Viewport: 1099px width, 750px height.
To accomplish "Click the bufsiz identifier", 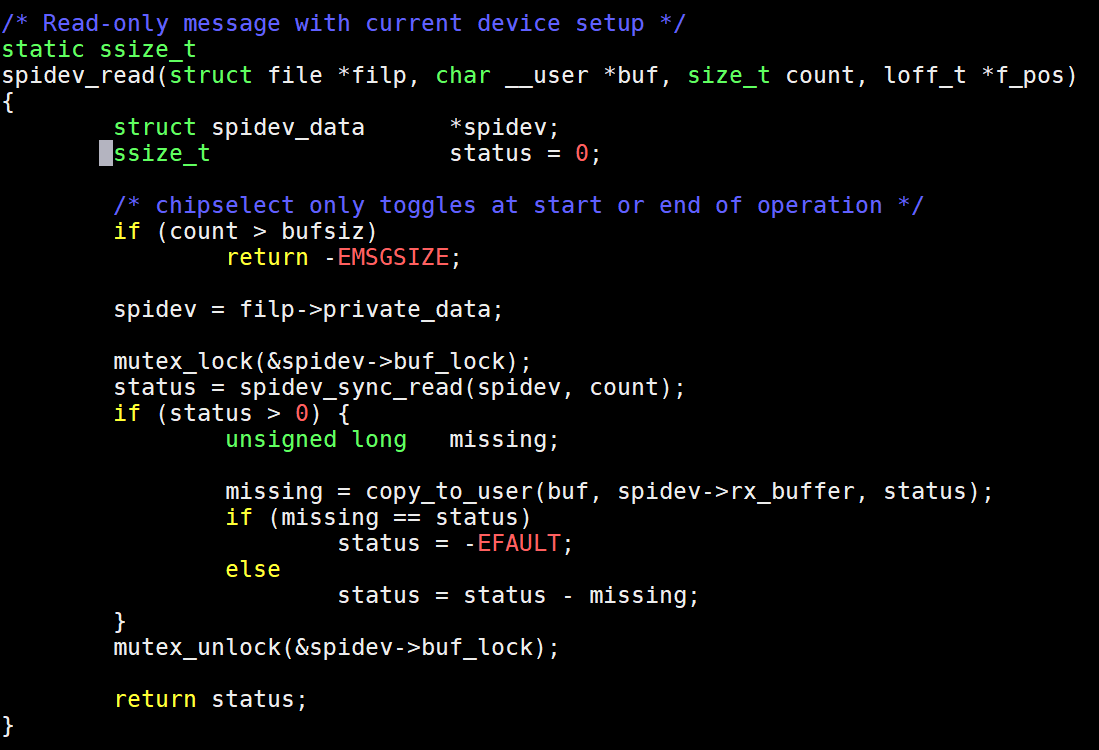I will pyautogui.click(x=323, y=231).
